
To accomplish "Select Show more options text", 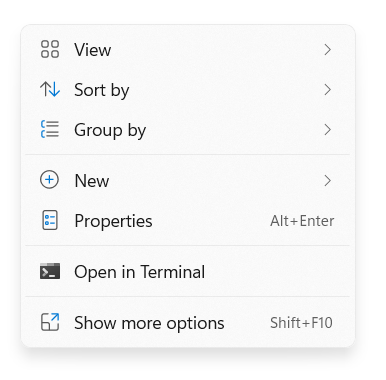I will [x=149, y=323].
